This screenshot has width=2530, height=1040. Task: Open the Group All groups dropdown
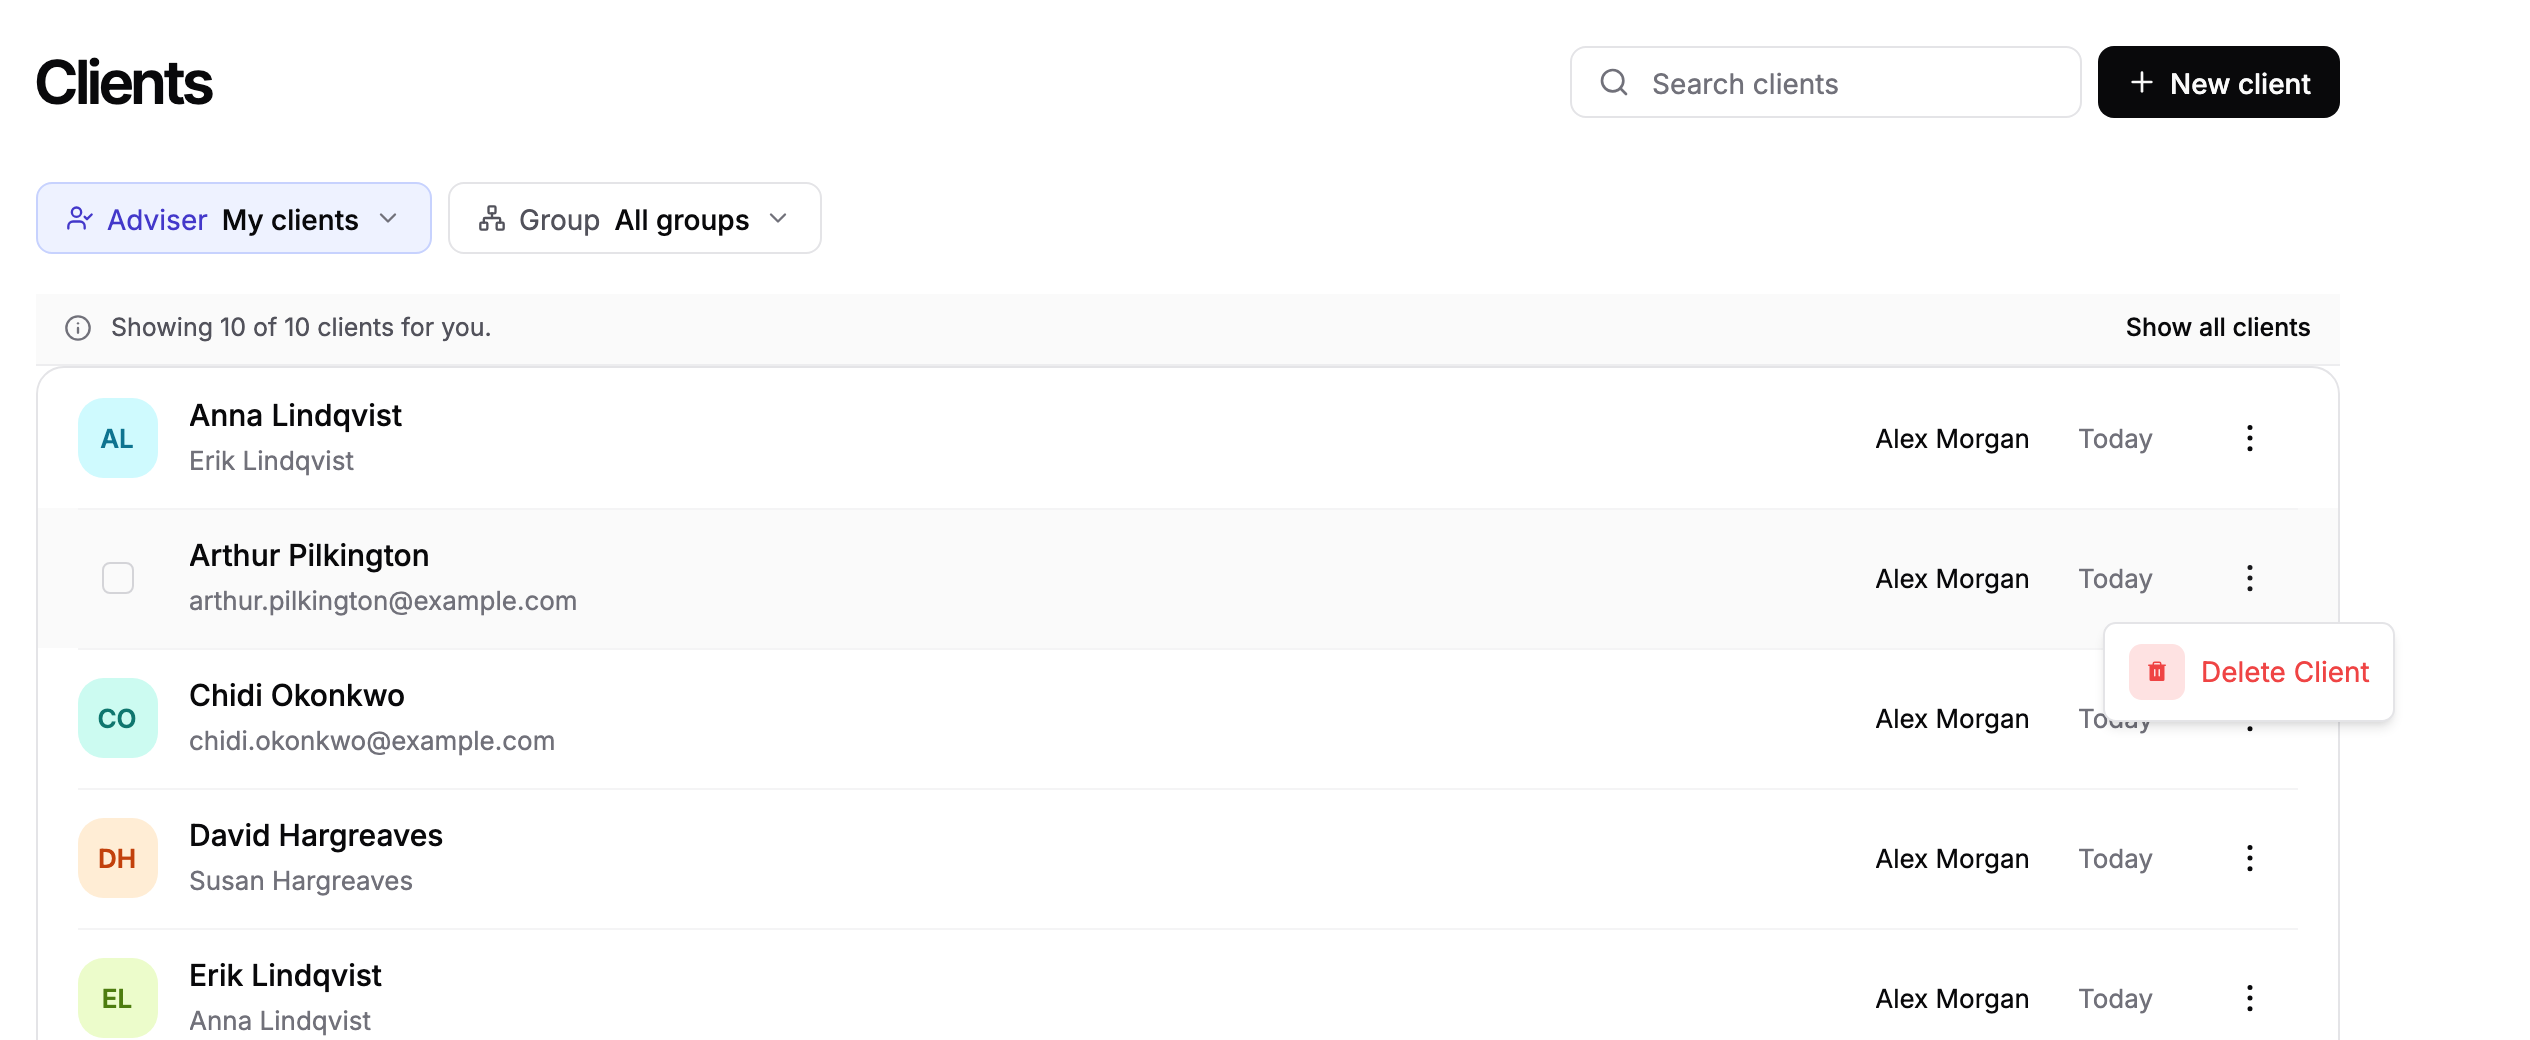click(634, 218)
